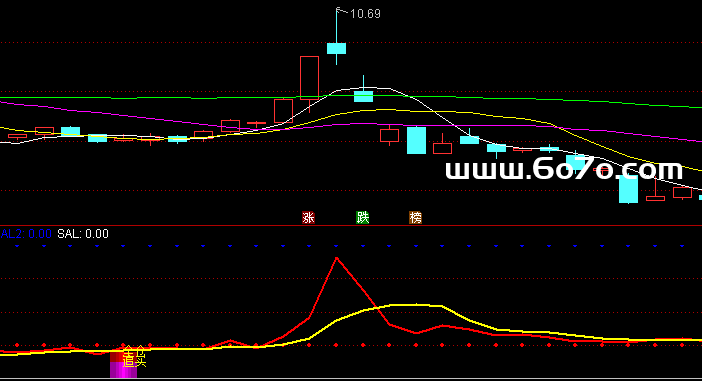Click the red indicator line peak
This screenshot has width=702, height=381.
[x=337, y=258]
